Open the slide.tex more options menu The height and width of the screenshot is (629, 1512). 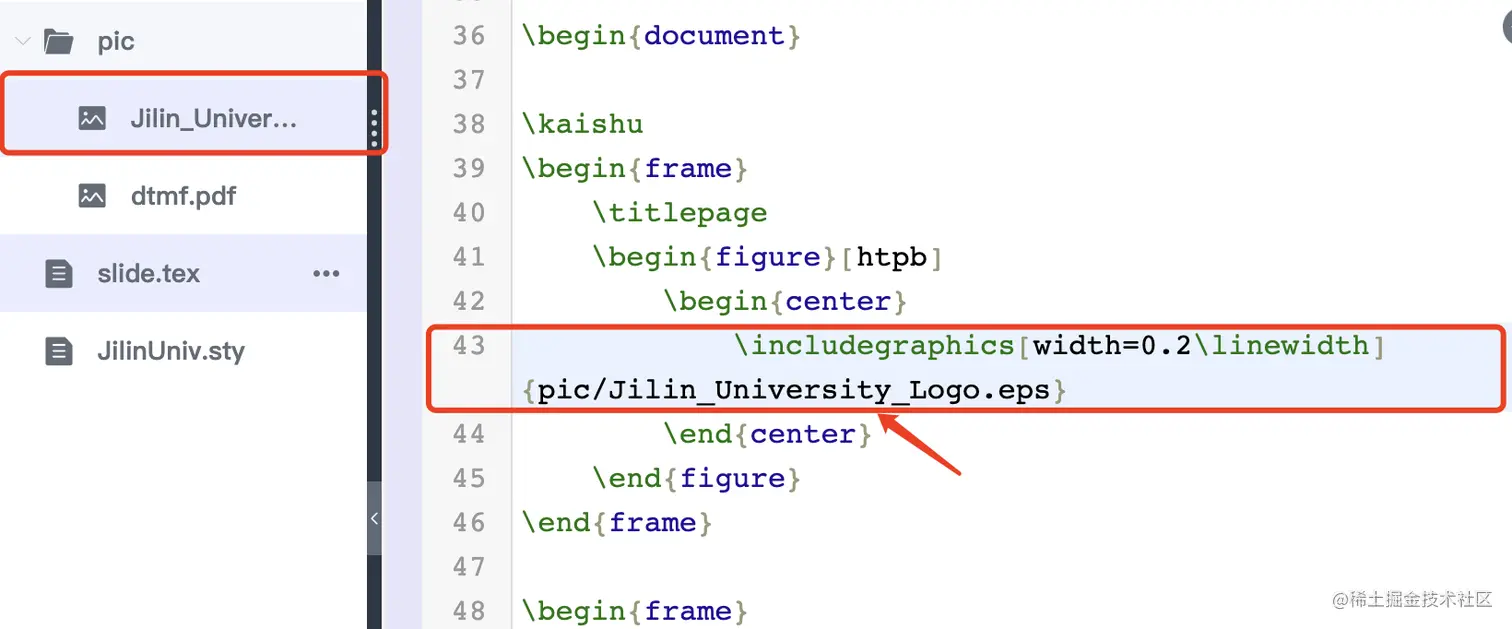(x=326, y=273)
